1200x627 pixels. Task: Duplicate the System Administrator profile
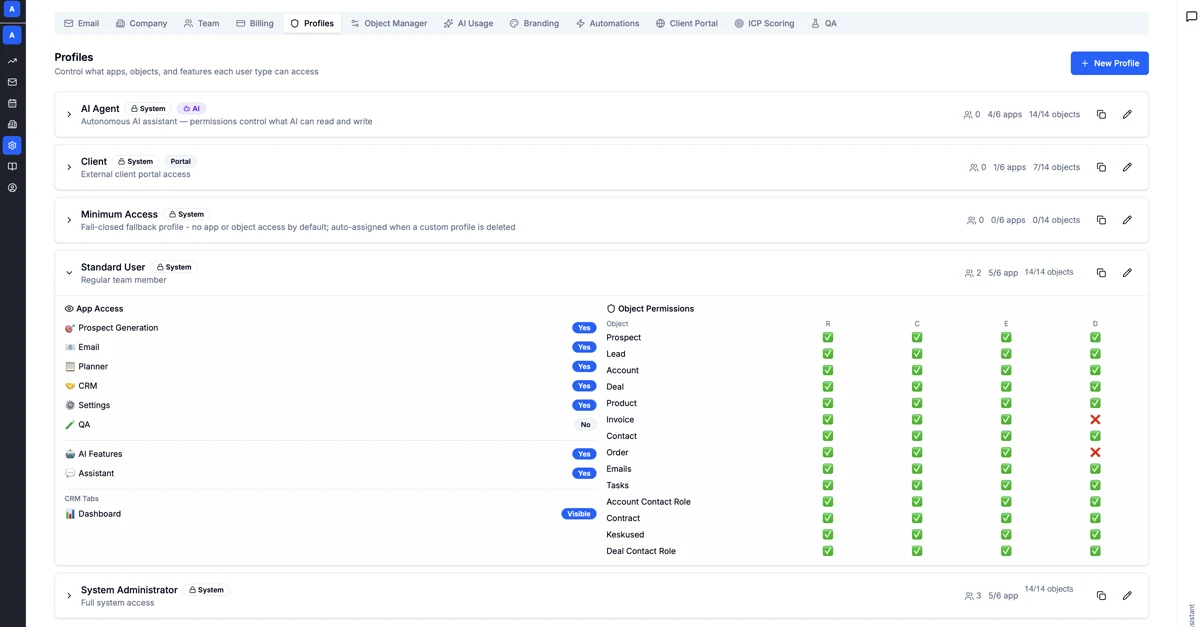click(1101, 595)
